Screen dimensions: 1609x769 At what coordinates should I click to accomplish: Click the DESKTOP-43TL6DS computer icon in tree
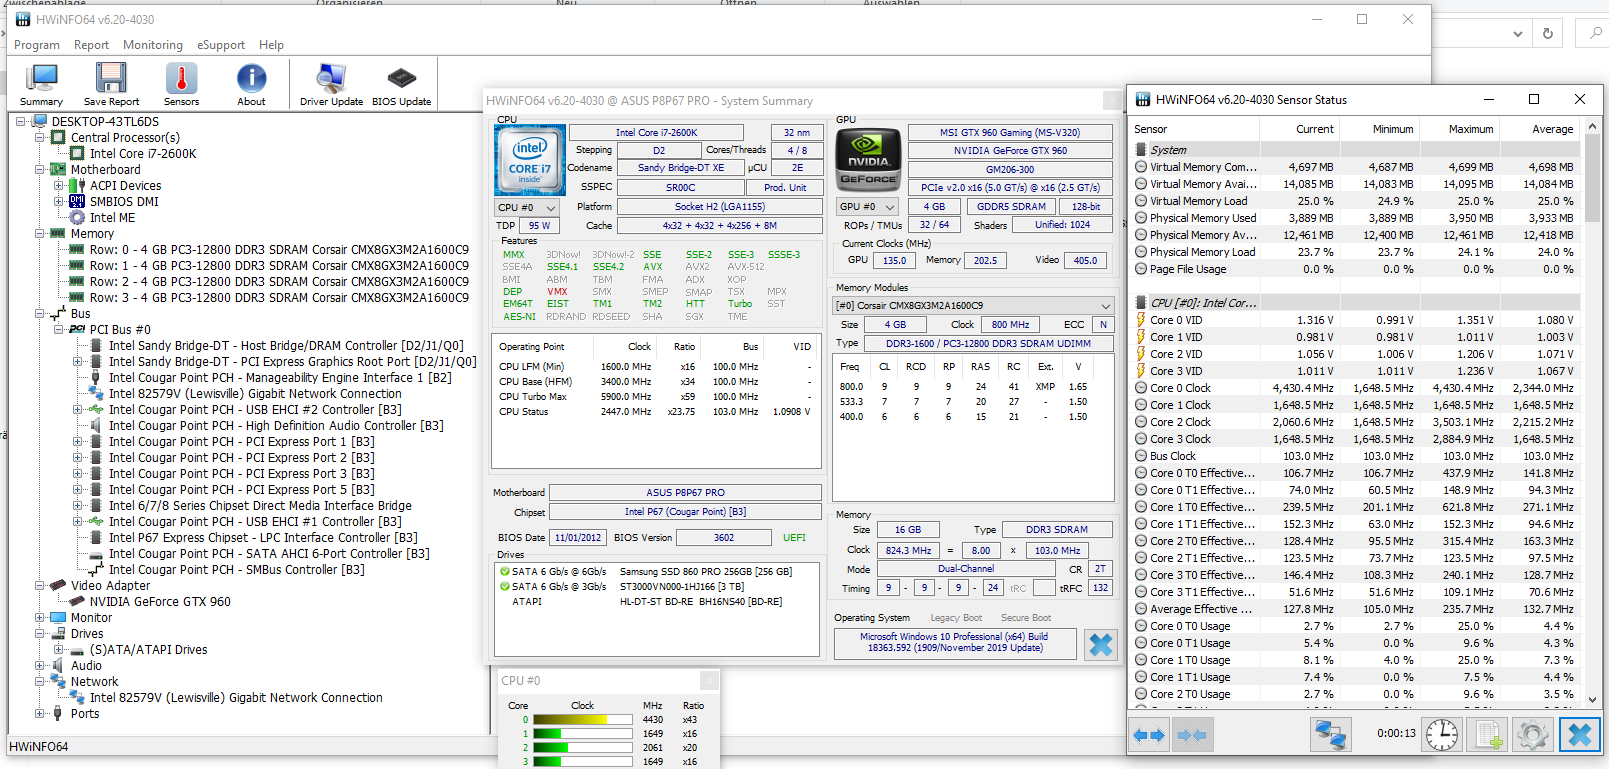coord(40,122)
